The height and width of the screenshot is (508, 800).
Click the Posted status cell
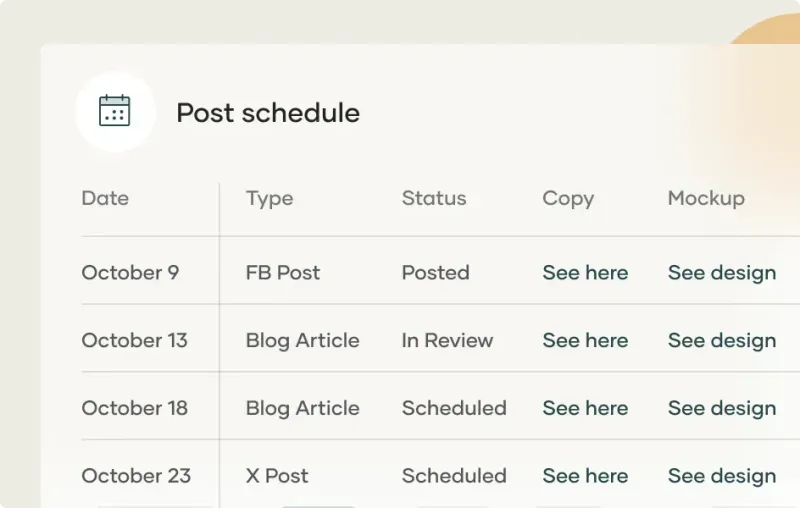tap(435, 273)
